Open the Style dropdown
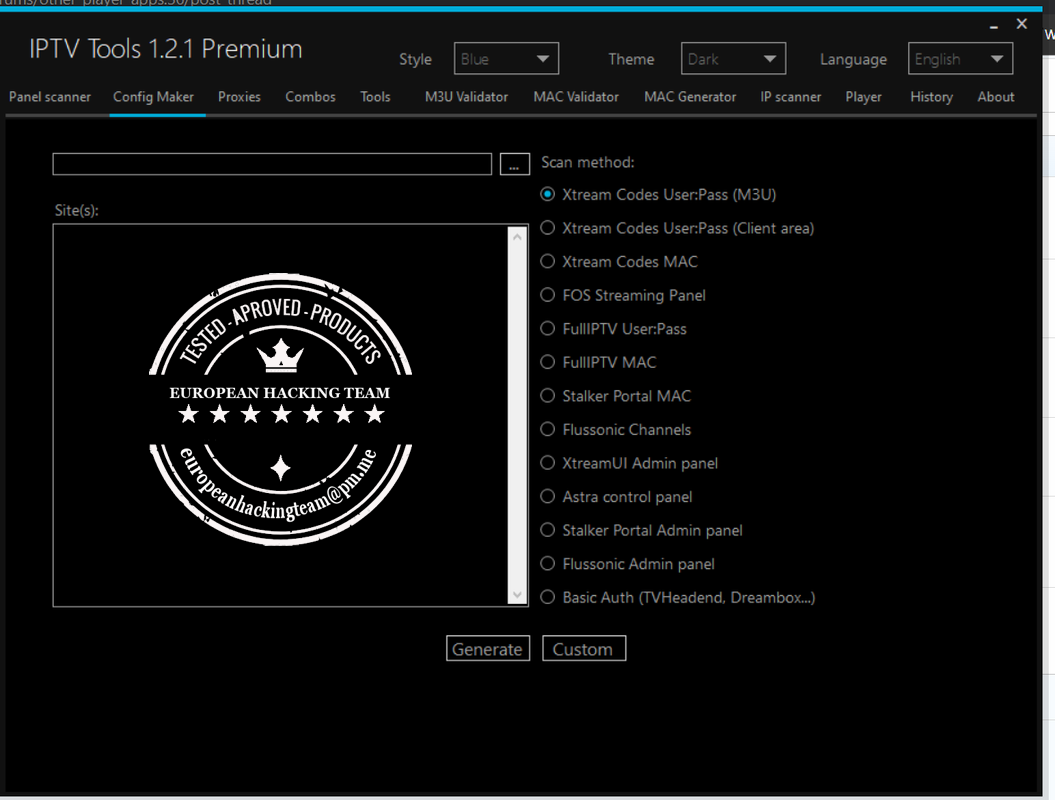 [x=506, y=58]
